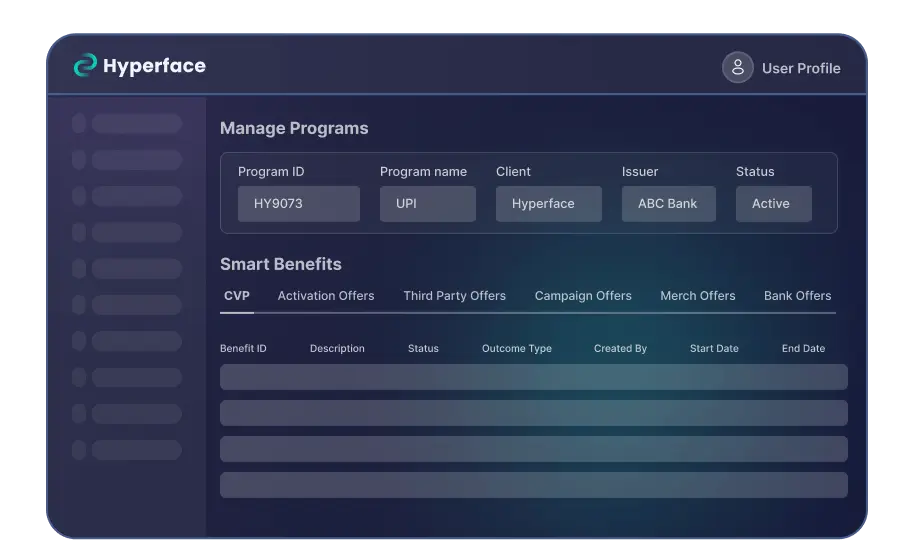The width and height of the screenshot is (920, 544).
Task: Click the Program name field showing UPI
Action: coord(427,203)
